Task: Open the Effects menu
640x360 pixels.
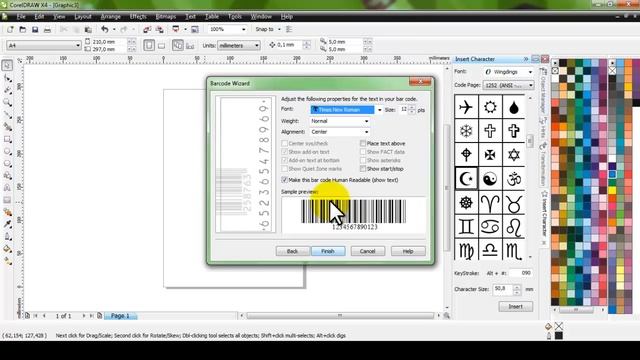Action: point(138,17)
